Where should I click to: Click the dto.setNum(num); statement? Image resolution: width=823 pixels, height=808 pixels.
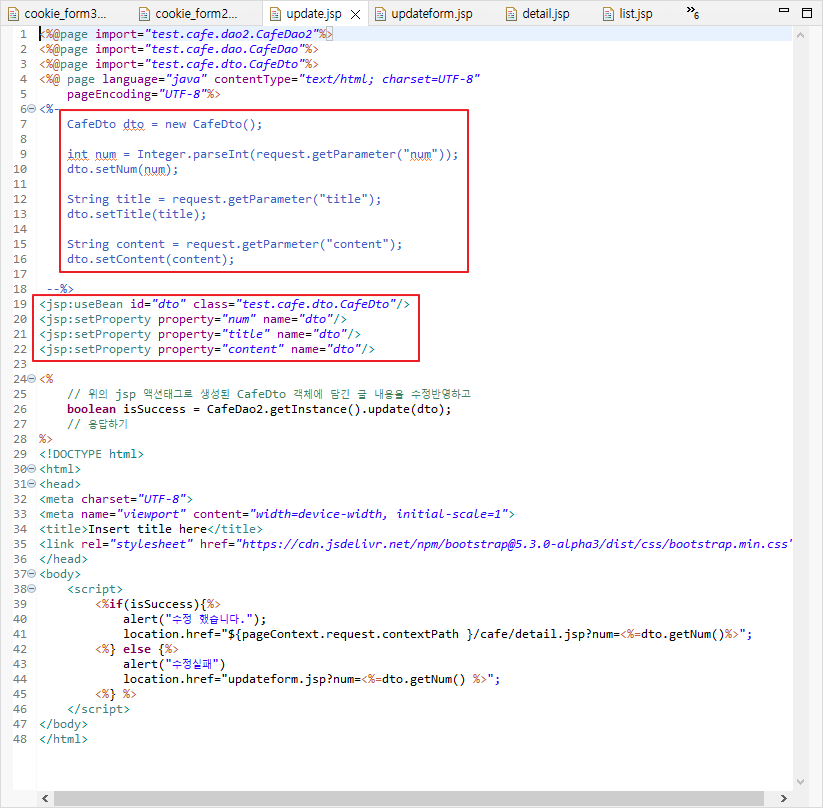click(x=122, y=169)
